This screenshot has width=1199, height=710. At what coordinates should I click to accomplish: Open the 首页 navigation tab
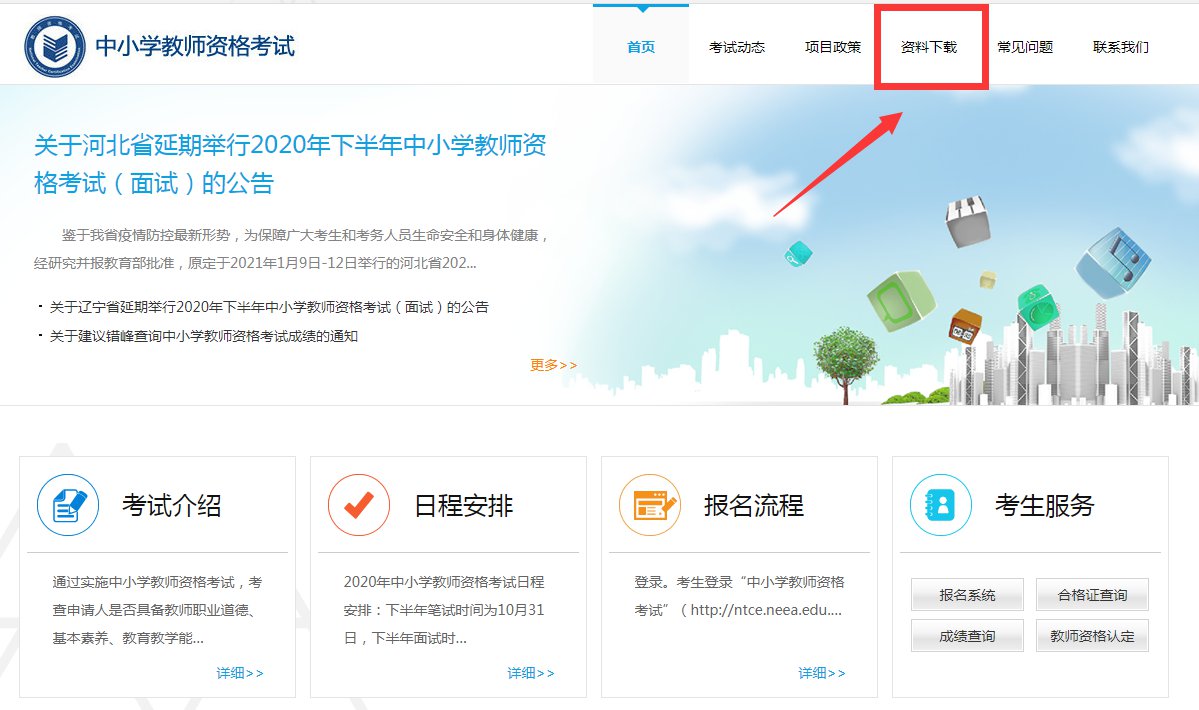coord(641,47)
